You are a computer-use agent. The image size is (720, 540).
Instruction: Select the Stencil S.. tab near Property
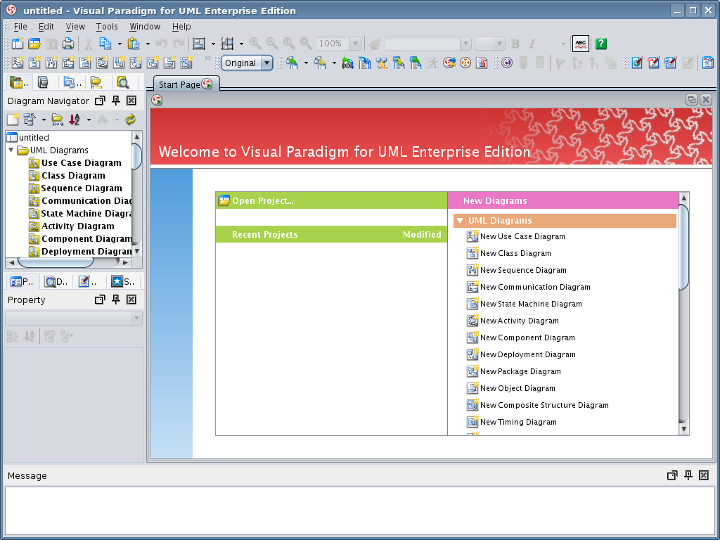(123, 281)
